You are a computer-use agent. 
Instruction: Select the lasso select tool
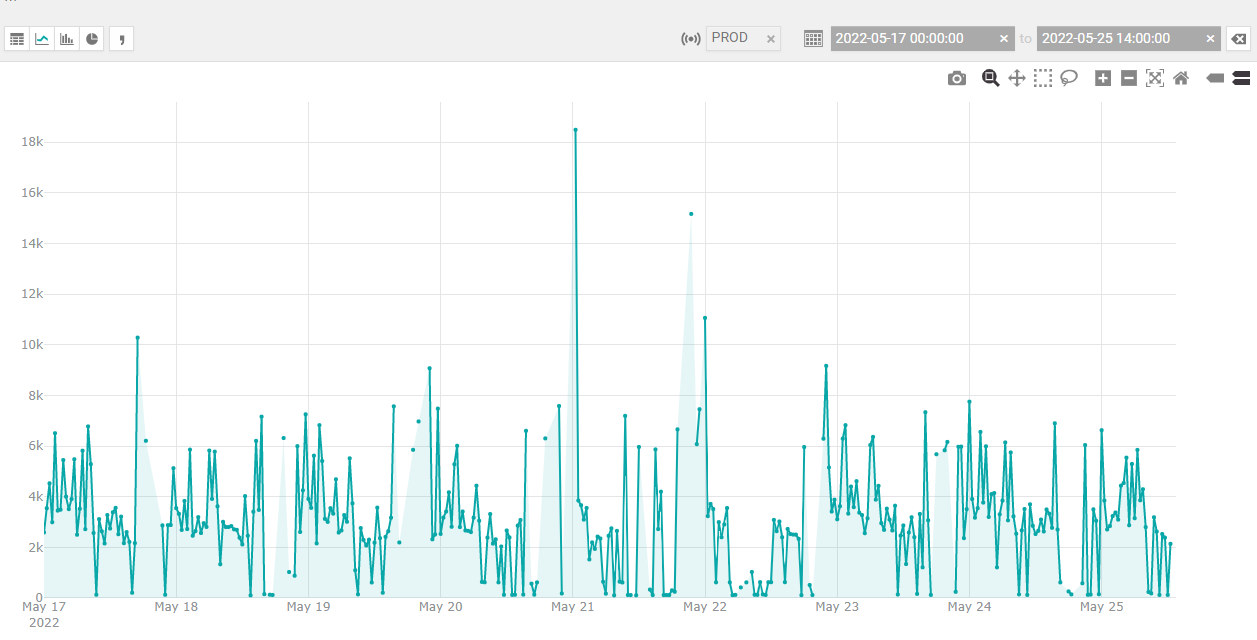click(1068, 77)
